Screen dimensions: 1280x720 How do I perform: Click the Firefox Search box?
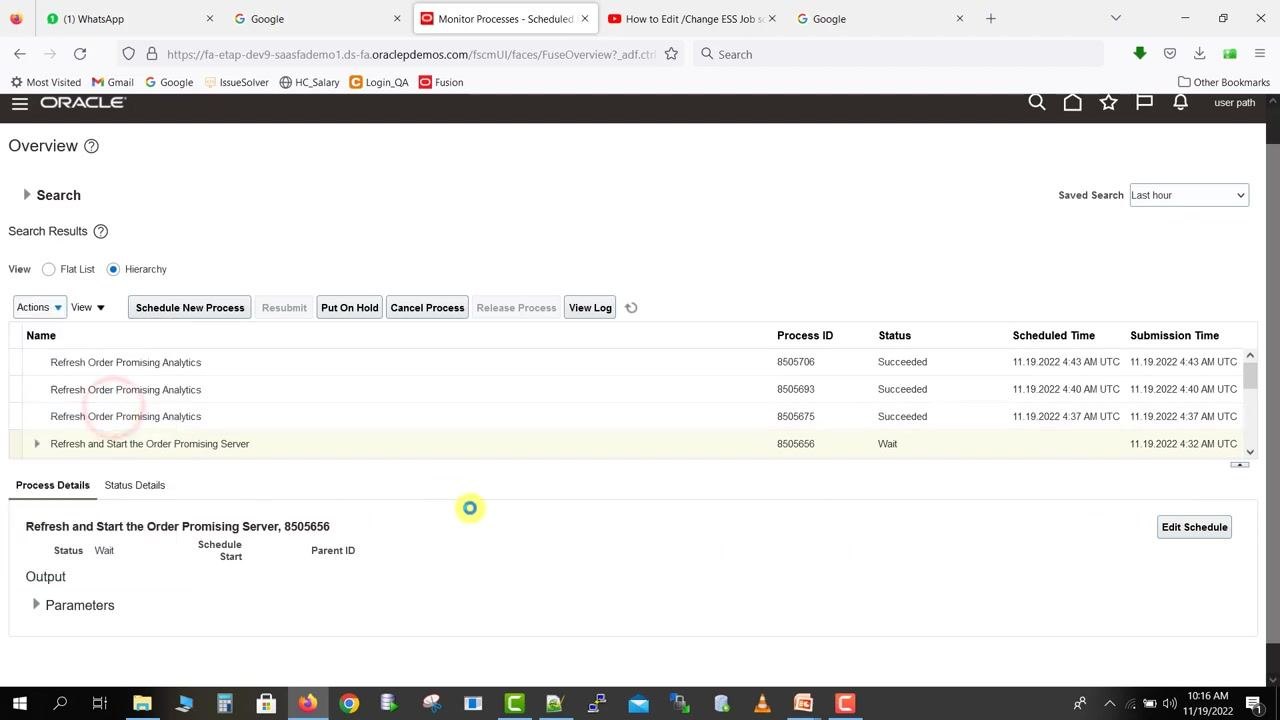[900, 54]
